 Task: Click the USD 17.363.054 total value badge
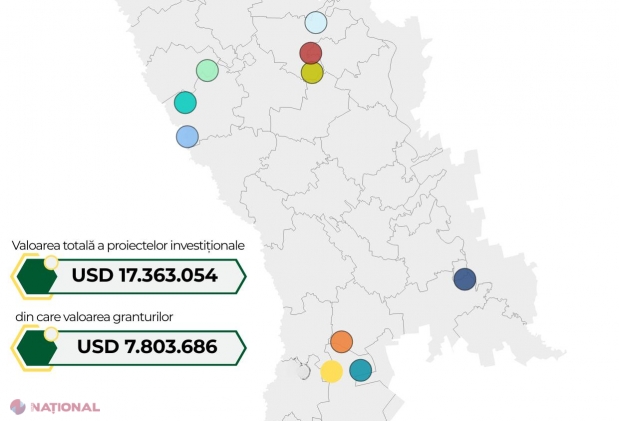click(x=129, y=276)
